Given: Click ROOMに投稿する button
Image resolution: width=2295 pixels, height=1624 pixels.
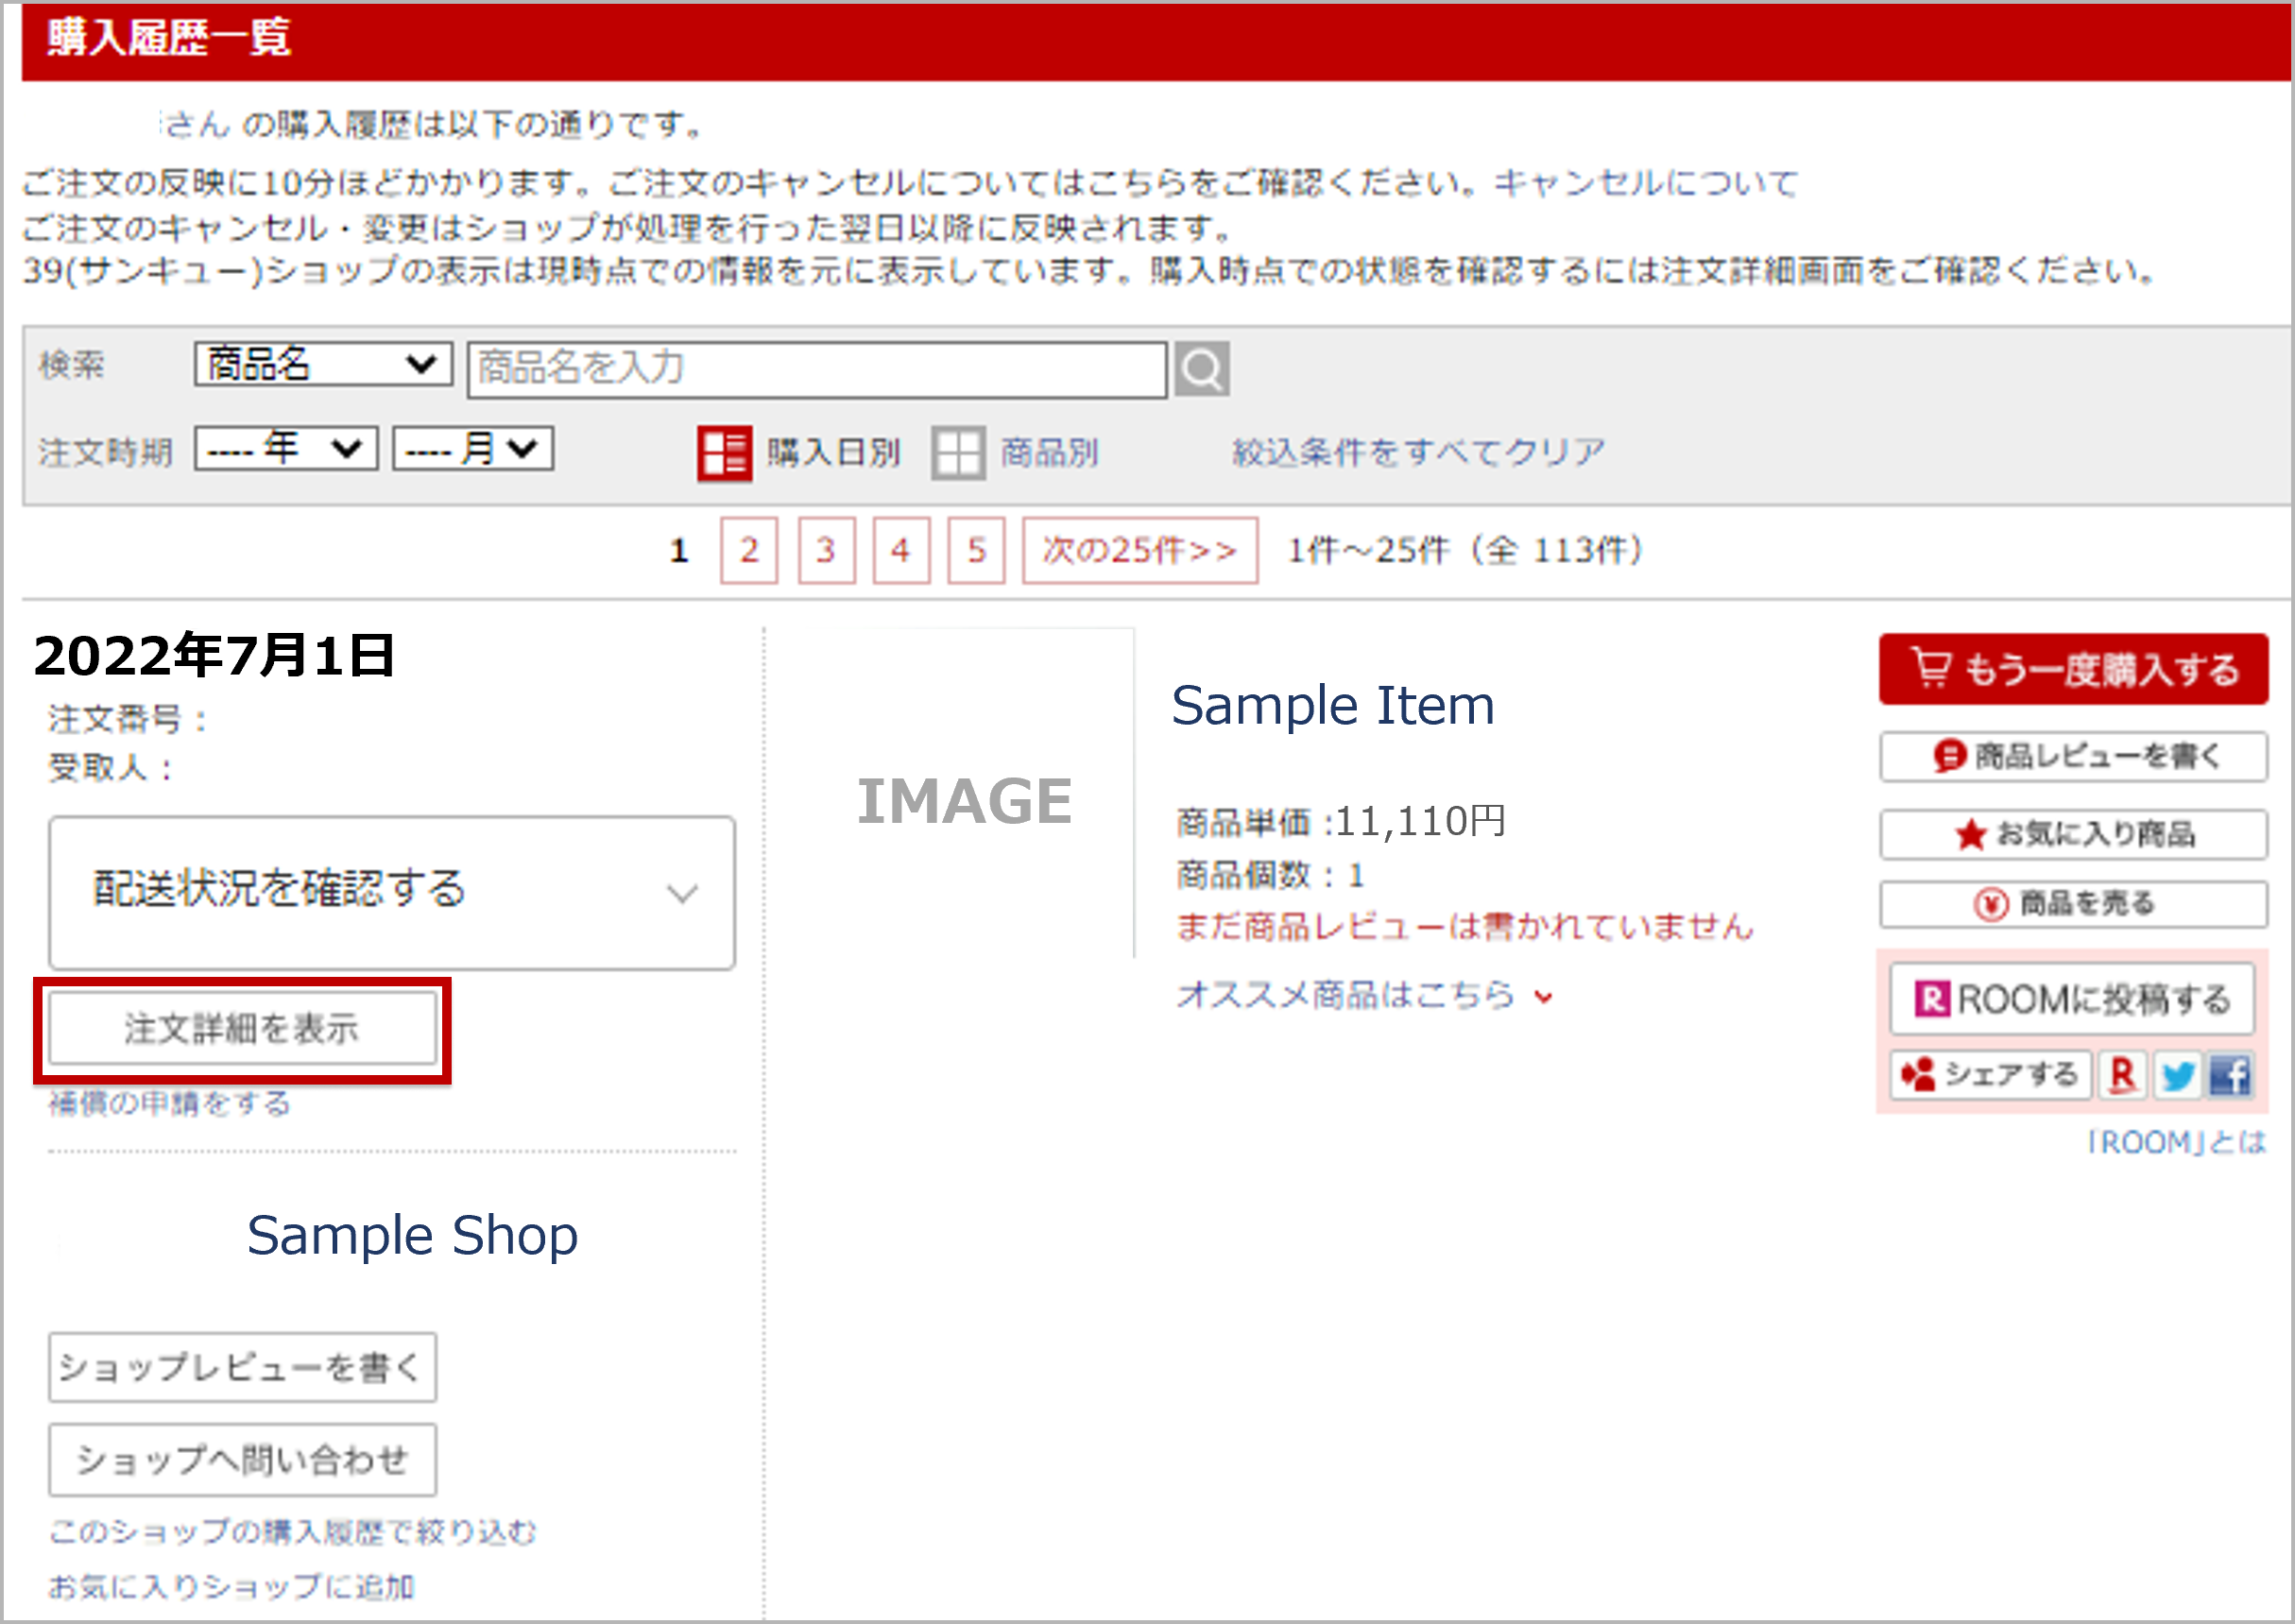Looking at the screenshot, I should (x=2072, y=999).
